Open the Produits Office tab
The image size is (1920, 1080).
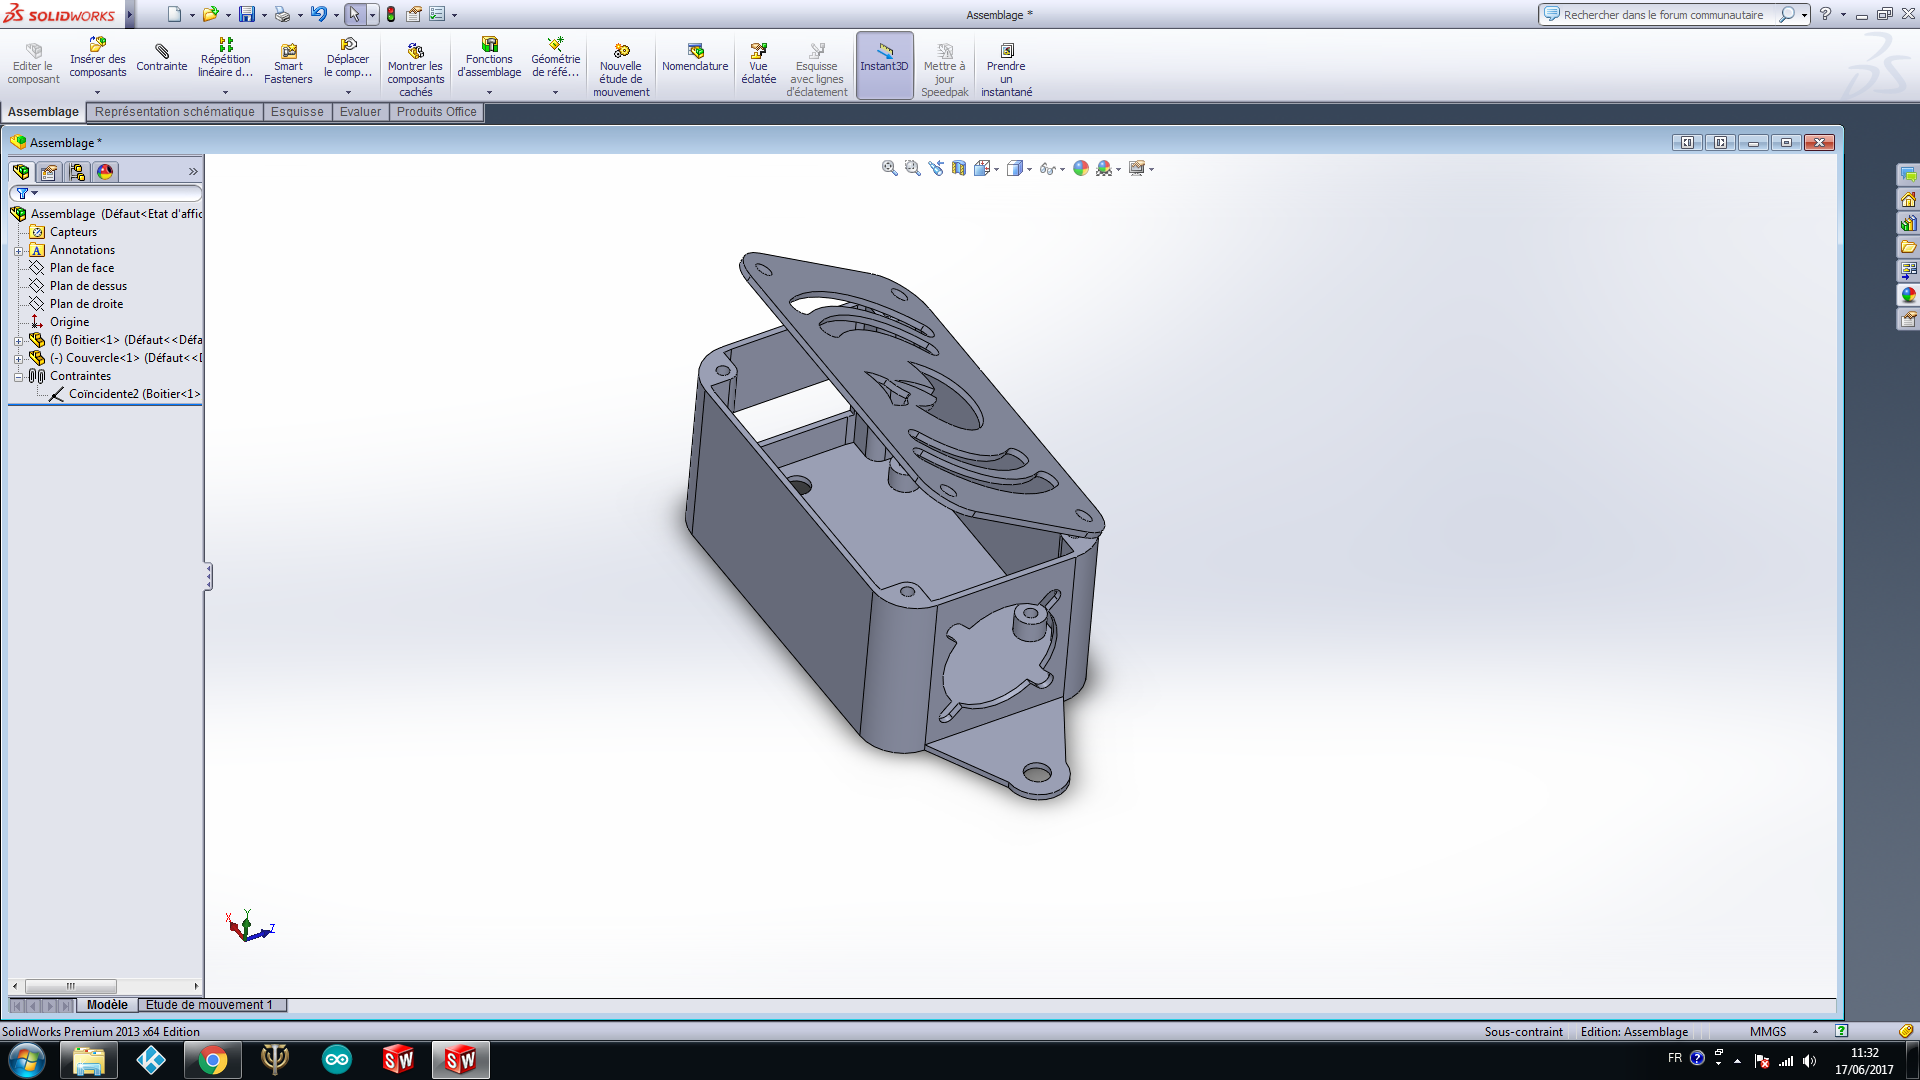pyautogui.click(x=436, y=112)
